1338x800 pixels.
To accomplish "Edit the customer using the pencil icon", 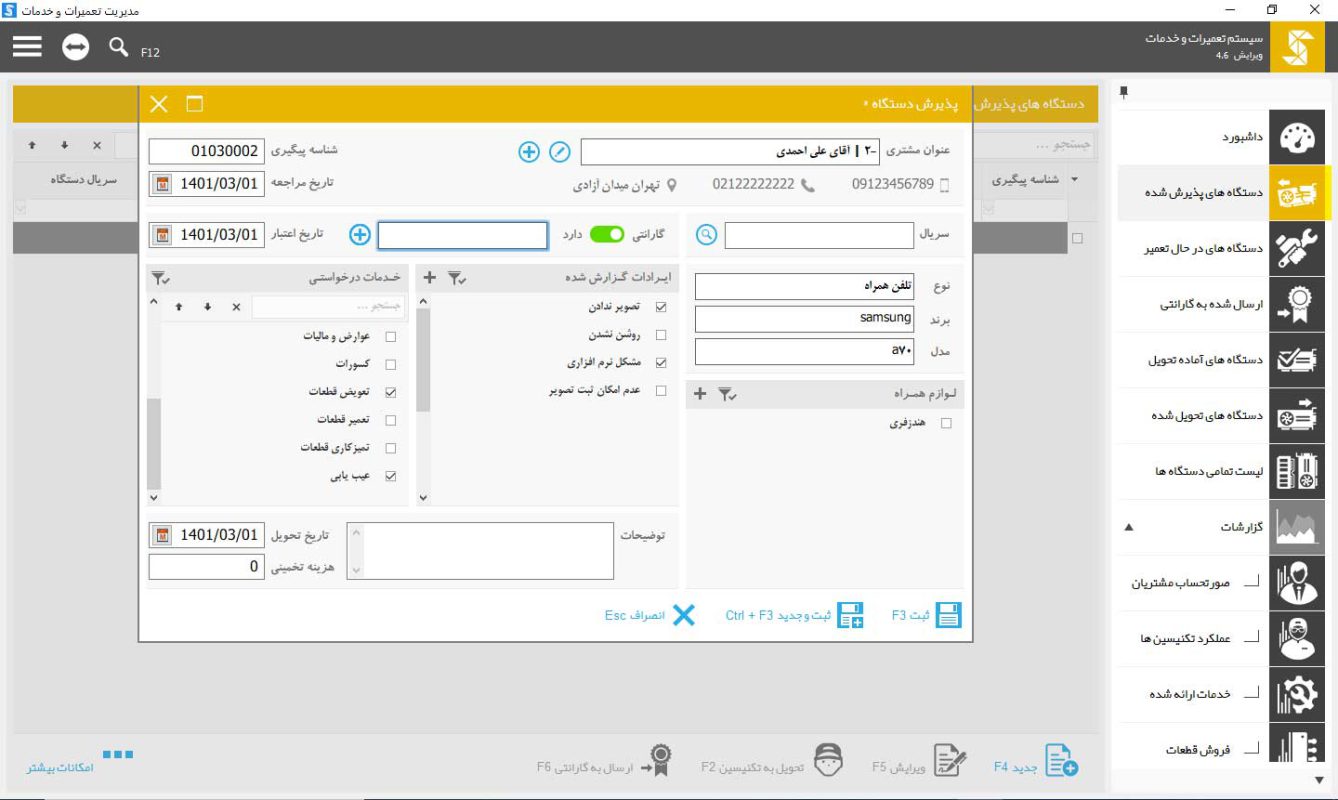I will [x=560, y=152].
